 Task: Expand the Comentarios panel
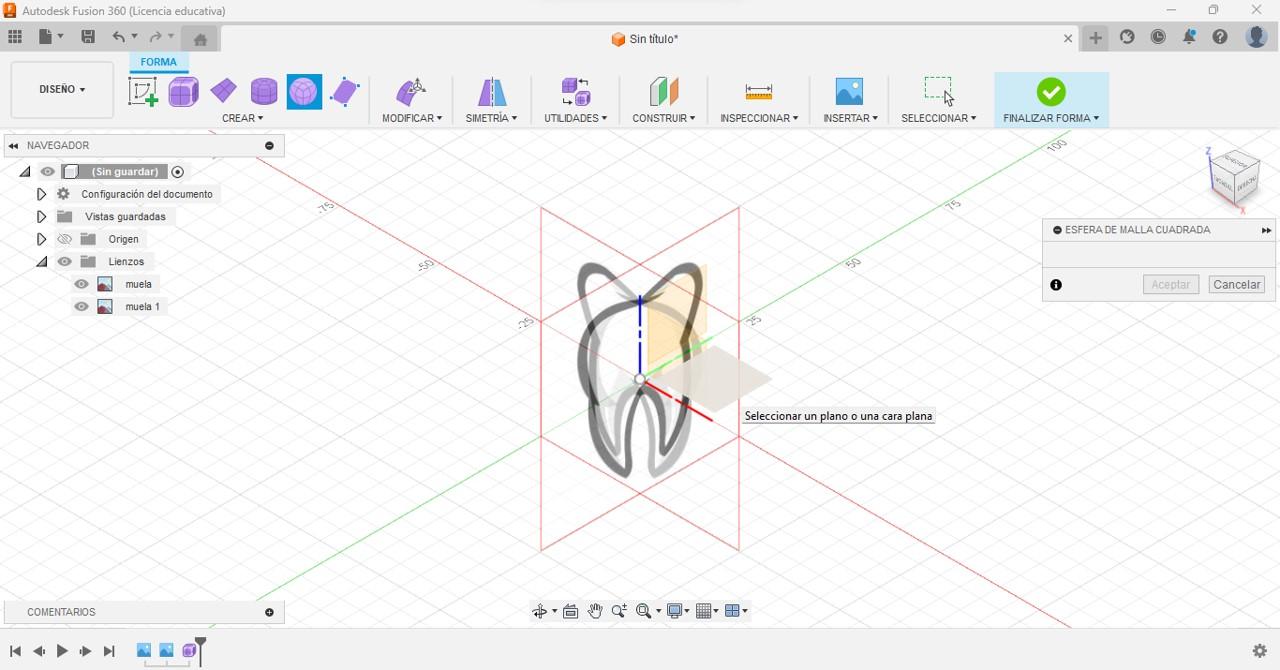tap(269, 612)
